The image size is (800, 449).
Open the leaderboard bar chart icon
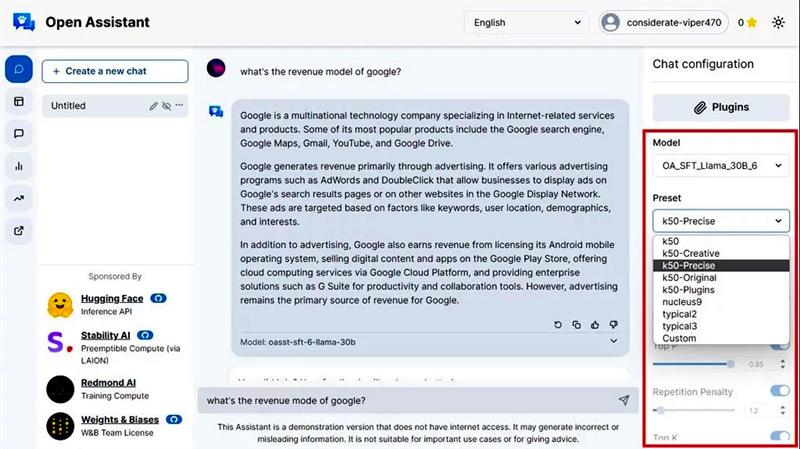coord(18,166)
